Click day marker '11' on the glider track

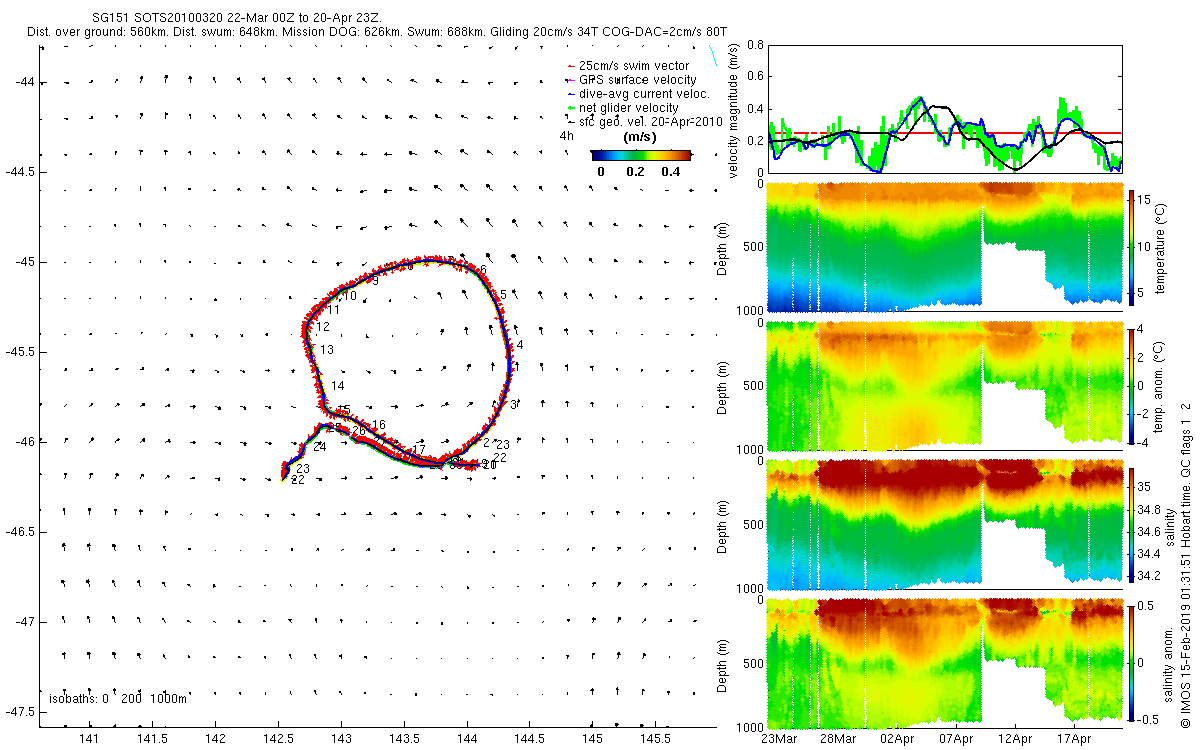tap(334, 310)
